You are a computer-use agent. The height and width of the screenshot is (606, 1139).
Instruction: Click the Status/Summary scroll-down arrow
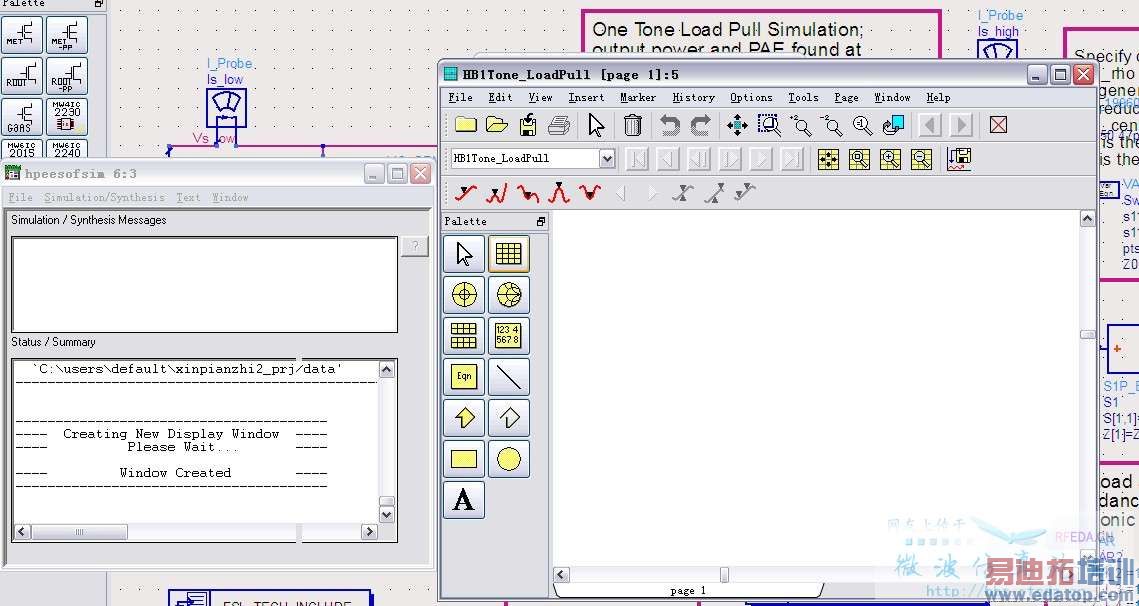[x=387, y=514]
